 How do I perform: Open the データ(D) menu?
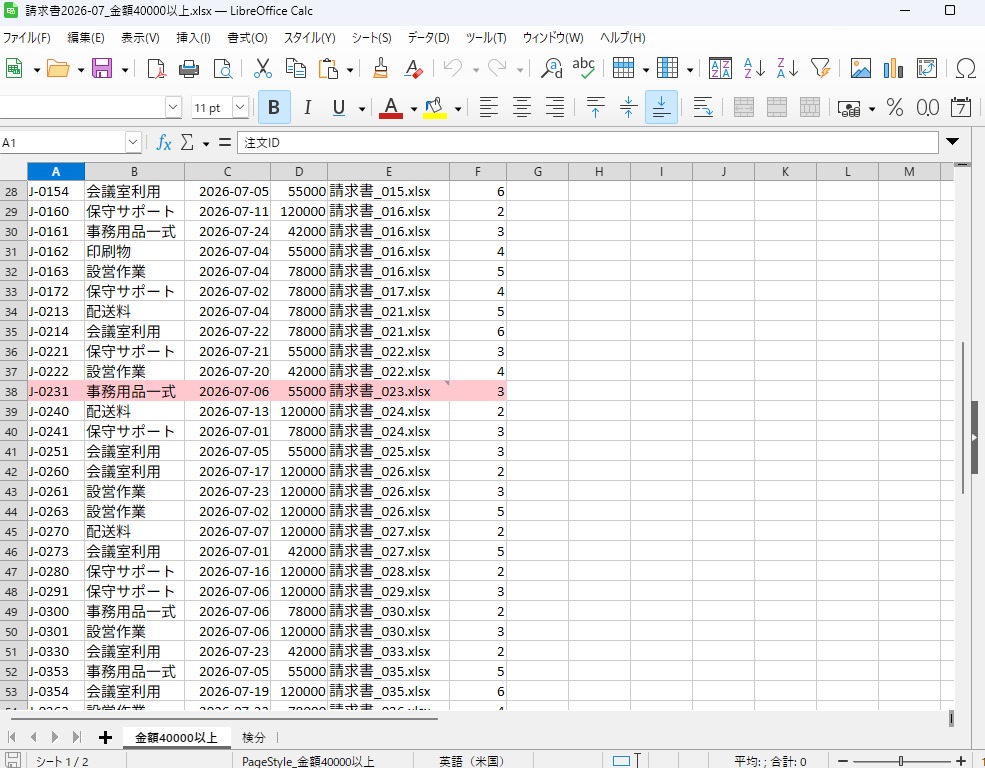428,38
